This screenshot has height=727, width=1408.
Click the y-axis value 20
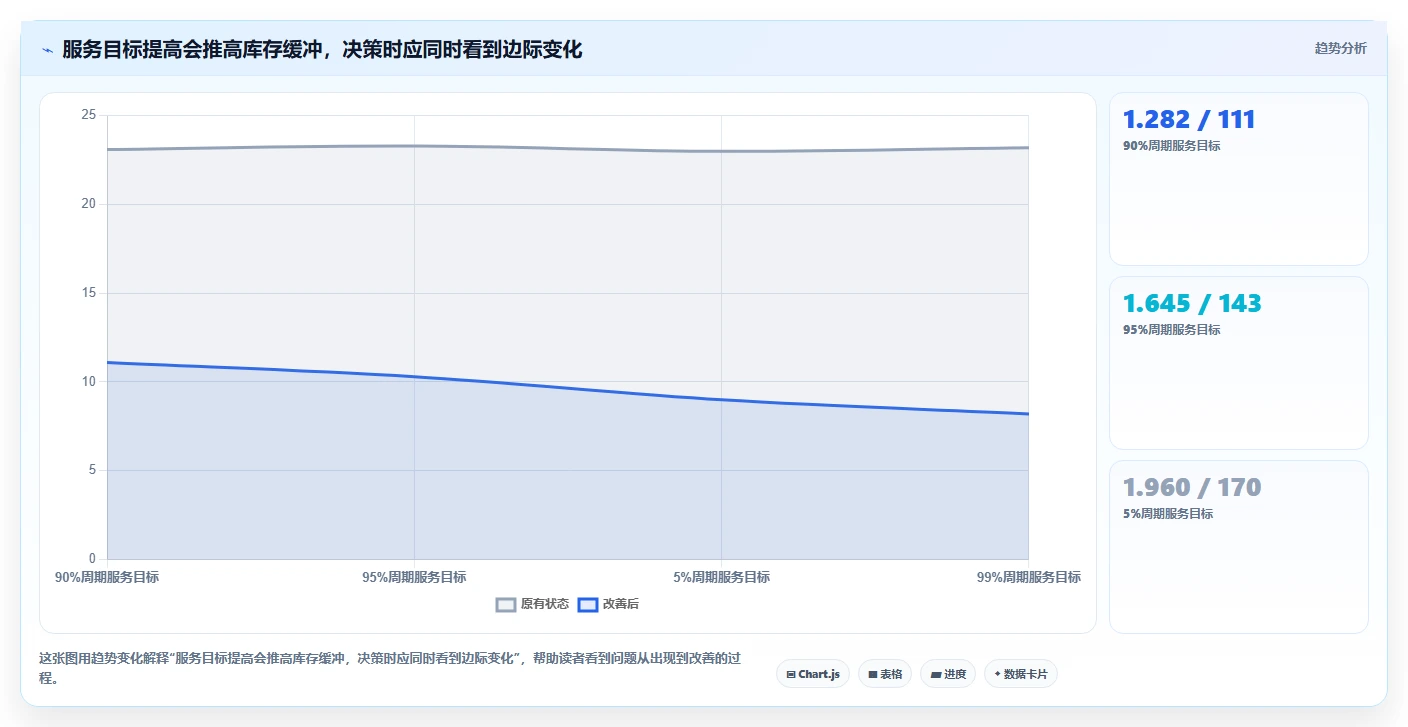[89, 204]
